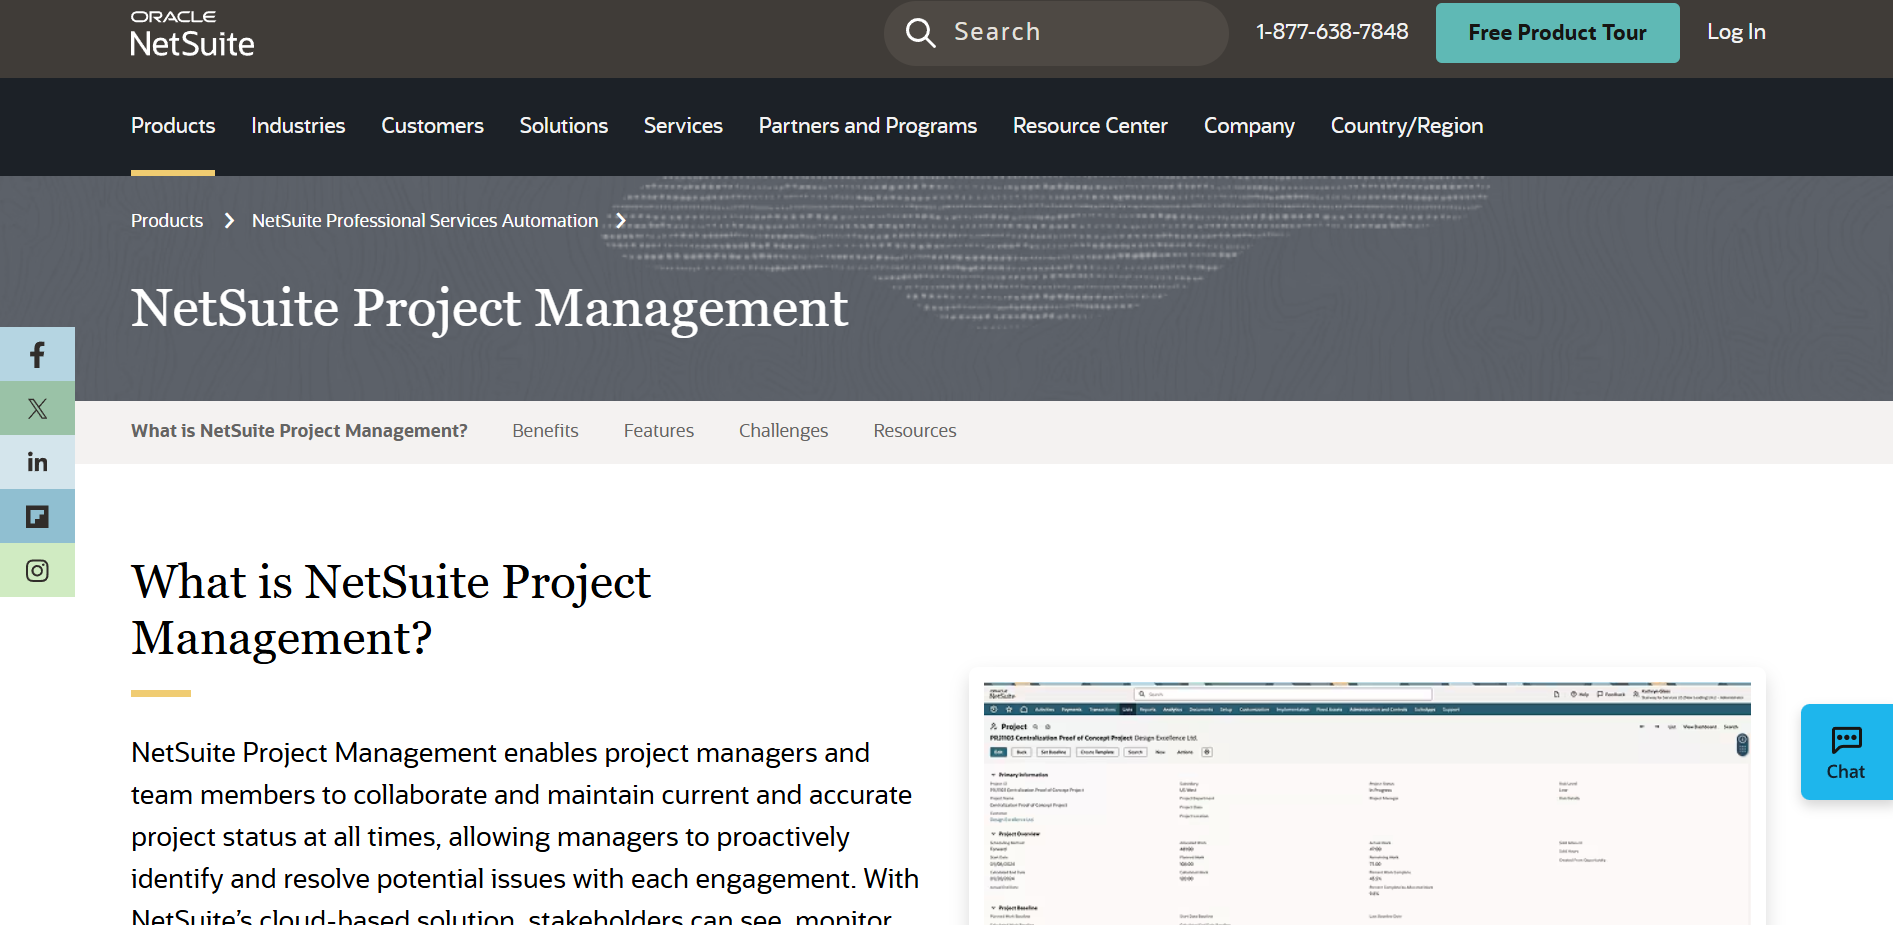The image size is (1893, 925).
Task: Click the Log In link
Action: click(x=1735, y=32)
